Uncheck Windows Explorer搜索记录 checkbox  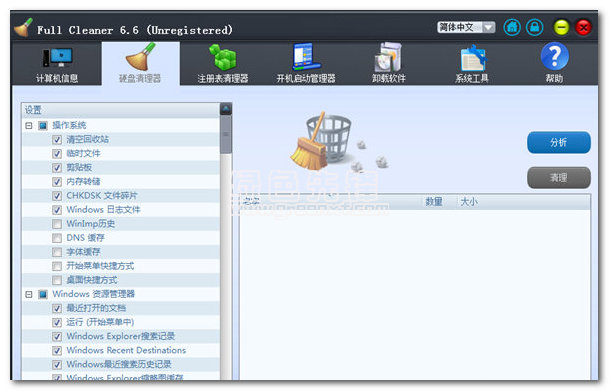[x=57, y=337]
